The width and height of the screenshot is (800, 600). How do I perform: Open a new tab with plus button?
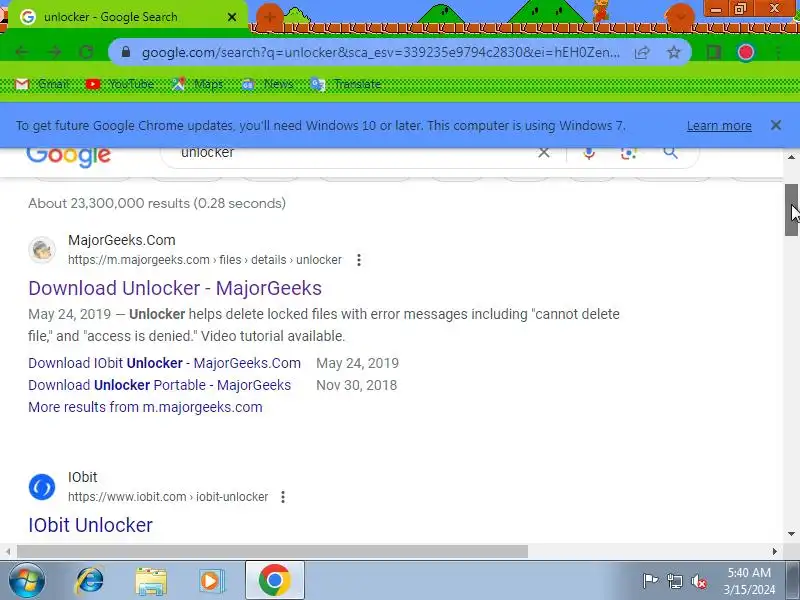269,17
